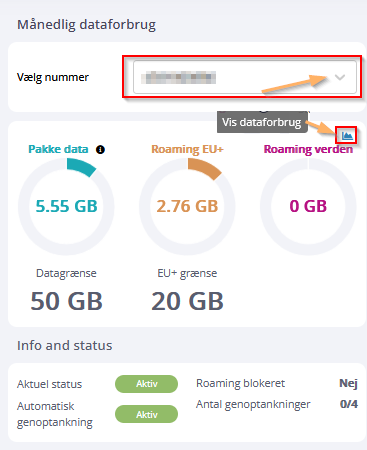
Task: Open the Vis dataforbrug chart icon
Action: point(347,135)
